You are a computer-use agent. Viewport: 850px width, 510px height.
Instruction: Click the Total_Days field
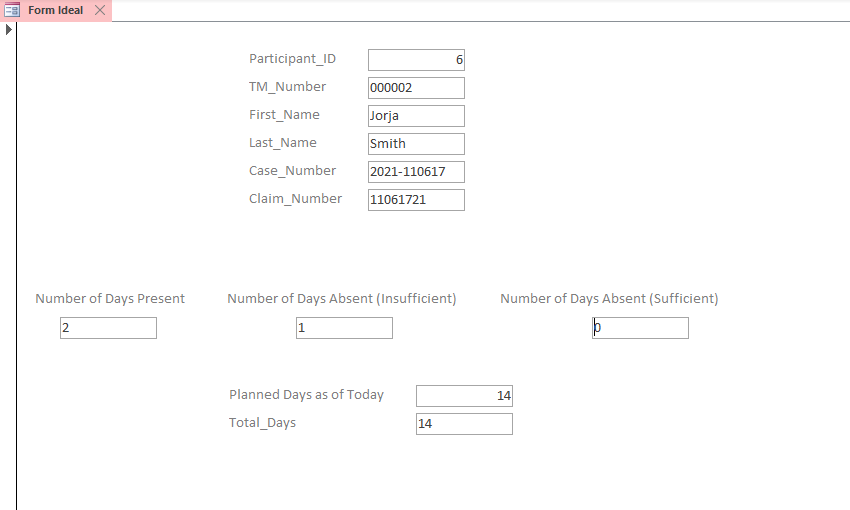465,424
